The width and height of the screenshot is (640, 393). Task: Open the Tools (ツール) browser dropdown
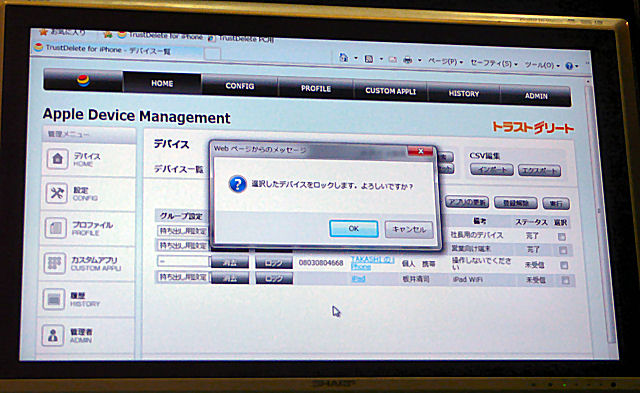point(542,65)
